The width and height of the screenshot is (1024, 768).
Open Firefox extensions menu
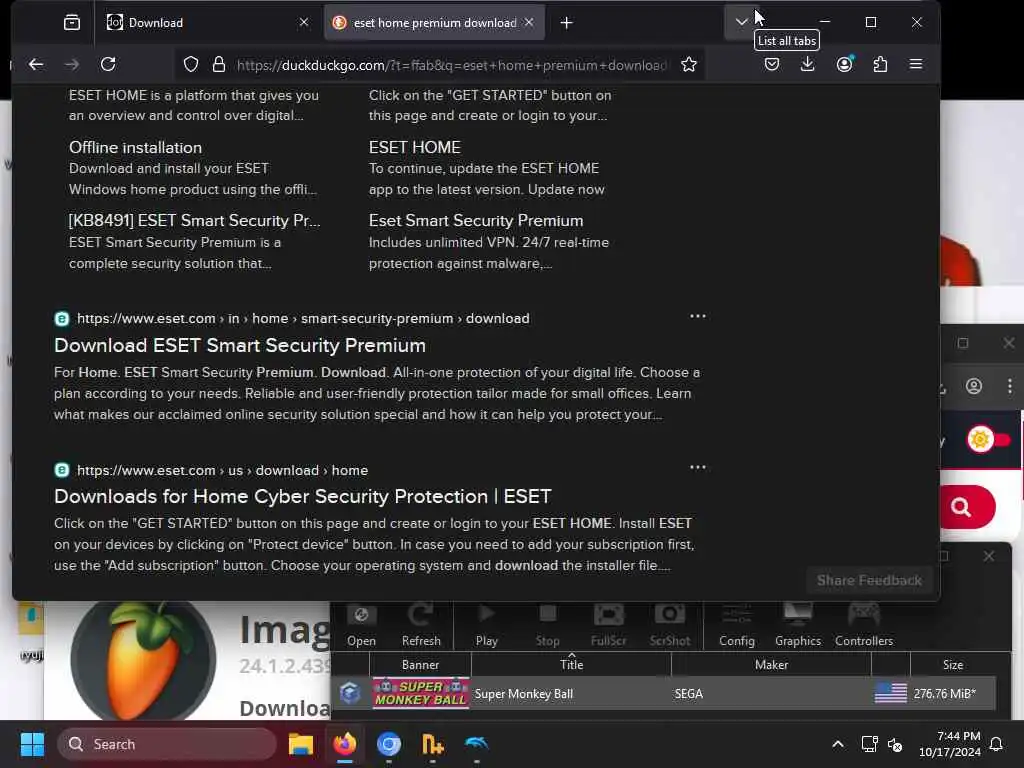pyautogui.click(x=880, y=64)
